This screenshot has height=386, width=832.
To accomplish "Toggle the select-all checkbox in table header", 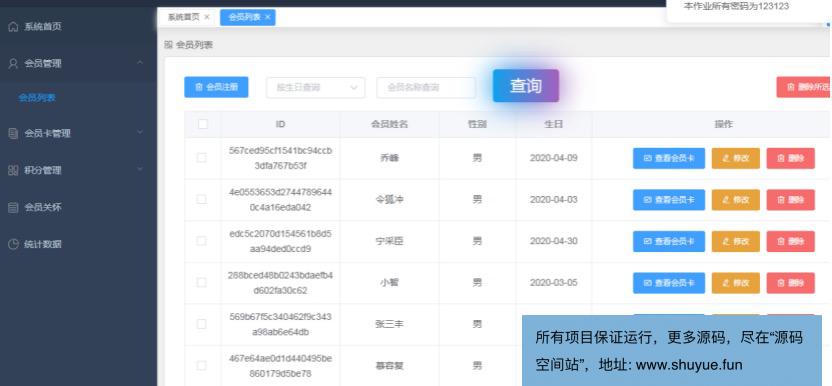I will [203, 124].
